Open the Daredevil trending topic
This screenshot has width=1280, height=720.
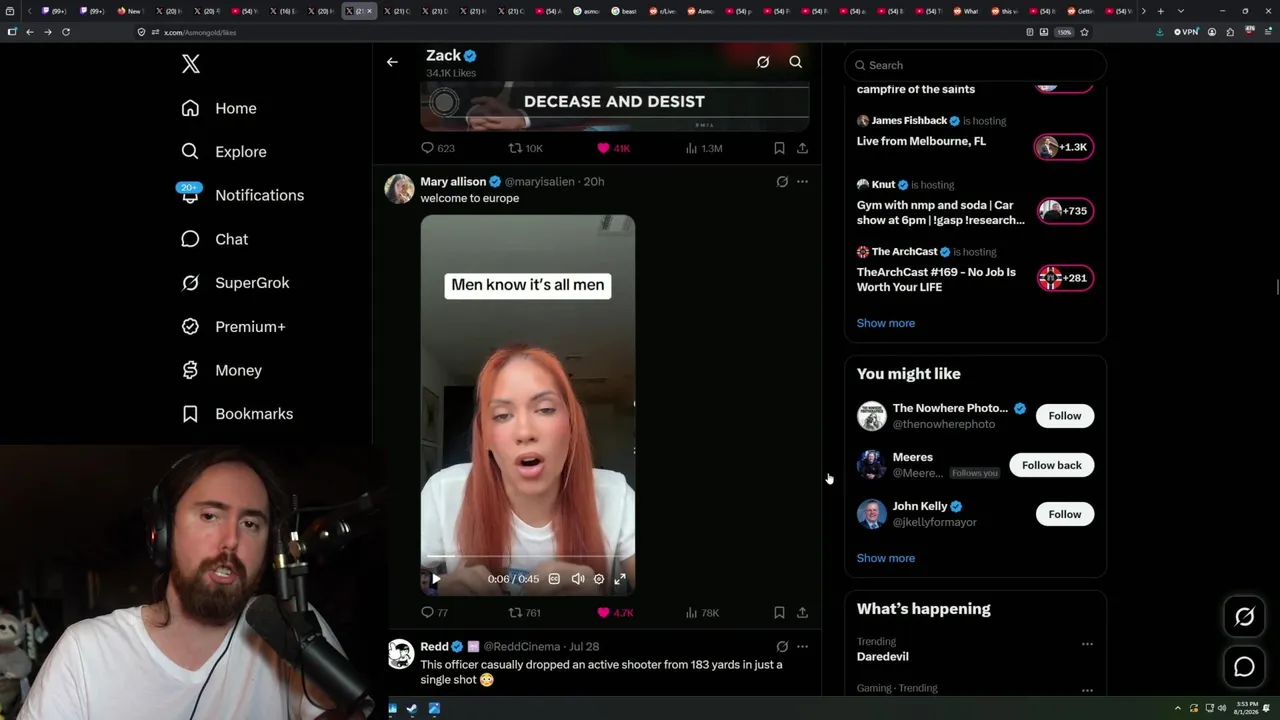coord(883,657)
